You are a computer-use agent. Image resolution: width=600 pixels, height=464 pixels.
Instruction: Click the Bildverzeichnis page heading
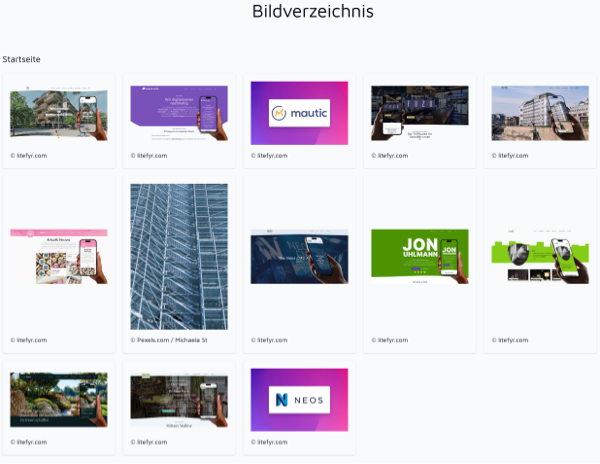(299, 13)
